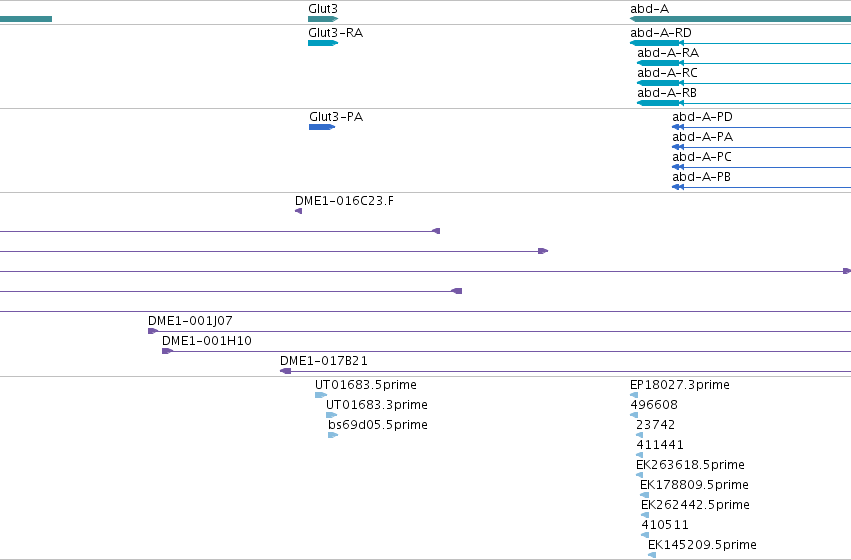
Task: Click the abd-A-PA label
Action: click(702, 137)
